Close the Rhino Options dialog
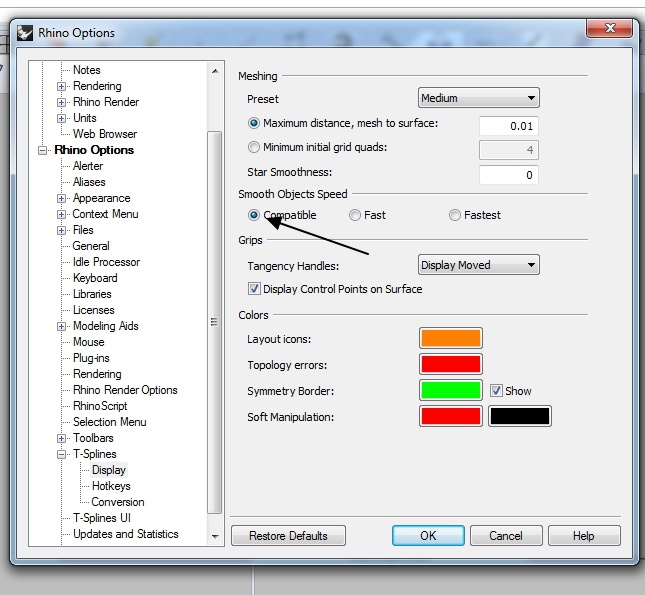Image resolution: width=645 pixels, height=595 pixels. [x=610, y=28]
